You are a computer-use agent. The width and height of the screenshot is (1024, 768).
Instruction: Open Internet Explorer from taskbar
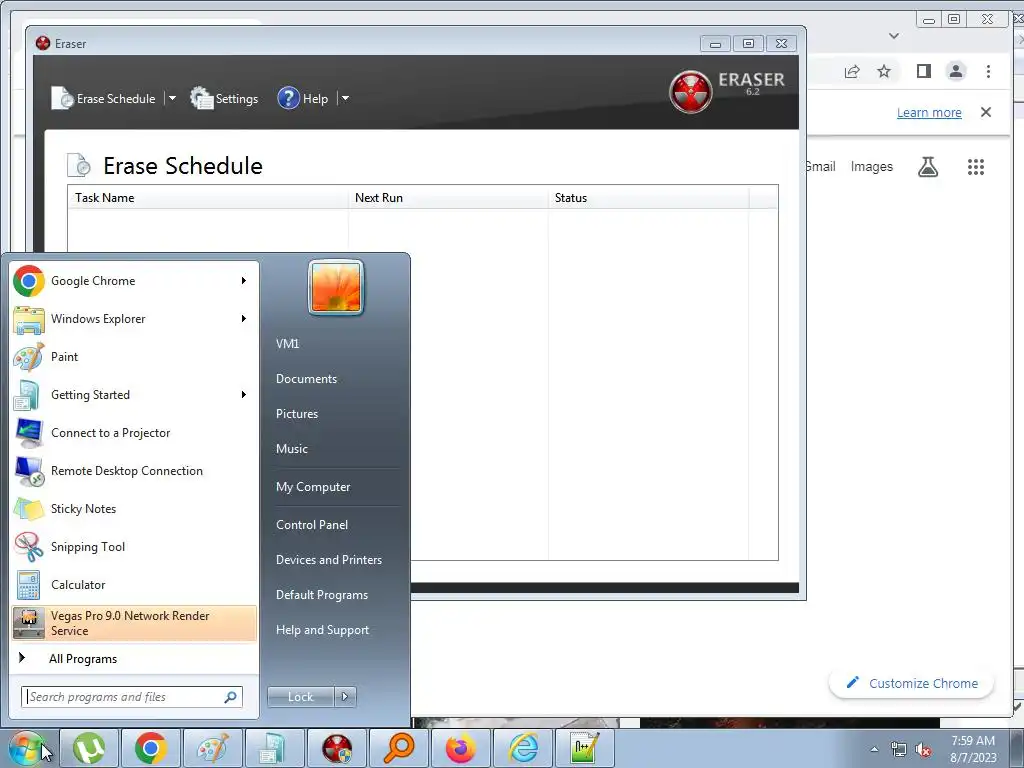tap(523, 748)
